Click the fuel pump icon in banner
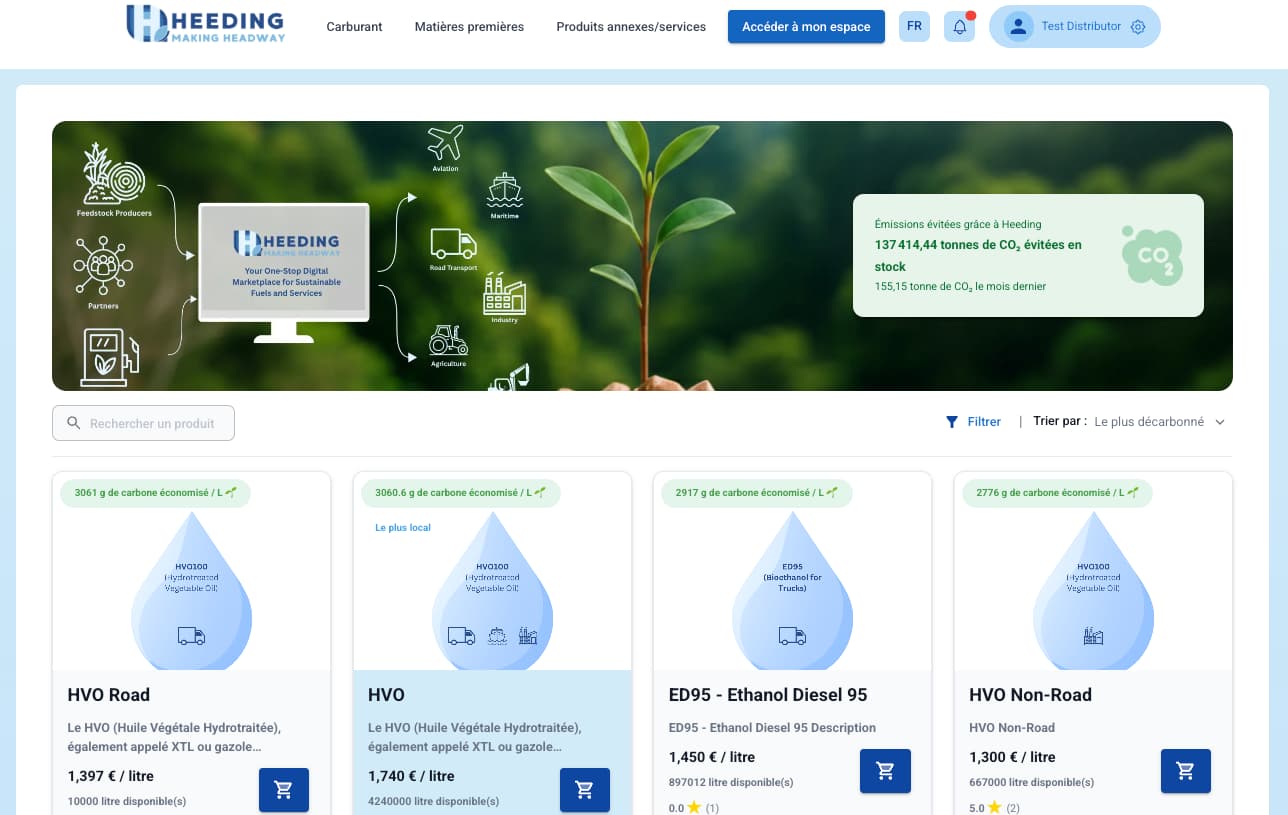This screenshot has width=1288, height=815. 110,357
